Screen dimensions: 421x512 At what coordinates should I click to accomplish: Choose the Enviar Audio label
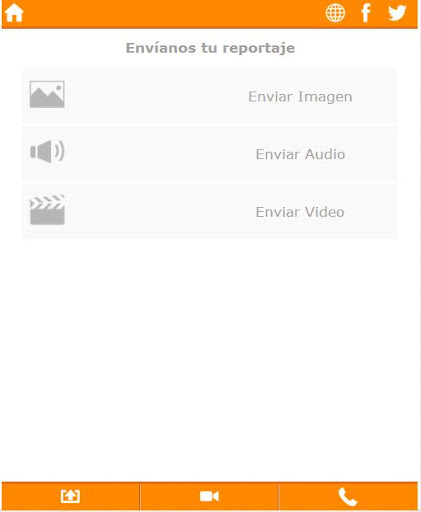tap(300, 154)
